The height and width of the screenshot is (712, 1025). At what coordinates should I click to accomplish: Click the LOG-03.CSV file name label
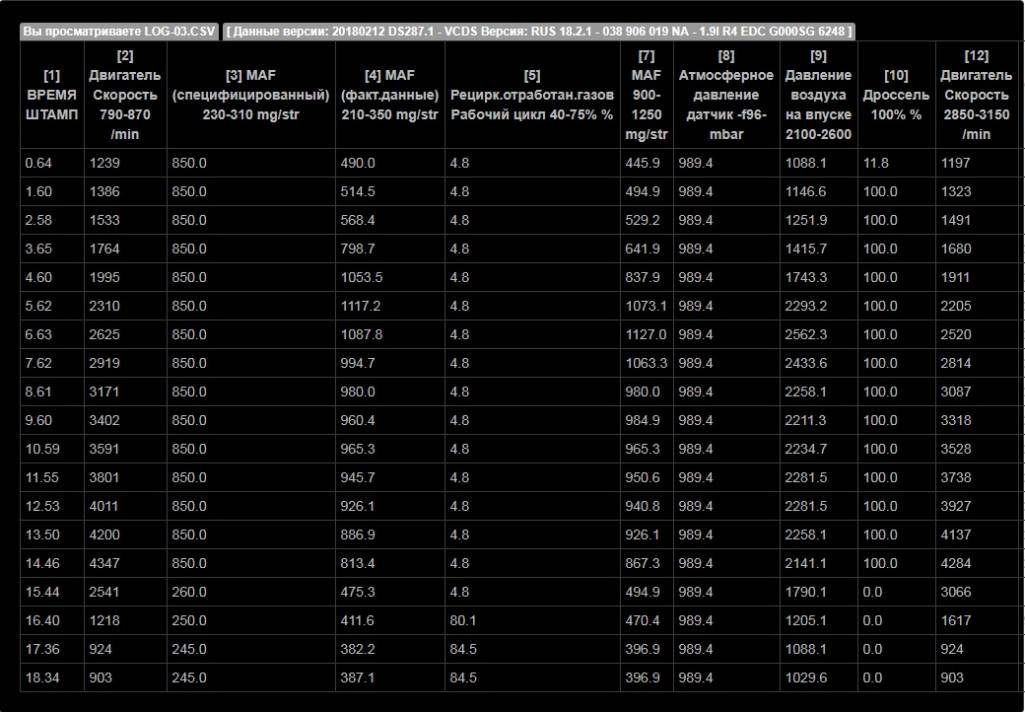[x=119, y=31]
